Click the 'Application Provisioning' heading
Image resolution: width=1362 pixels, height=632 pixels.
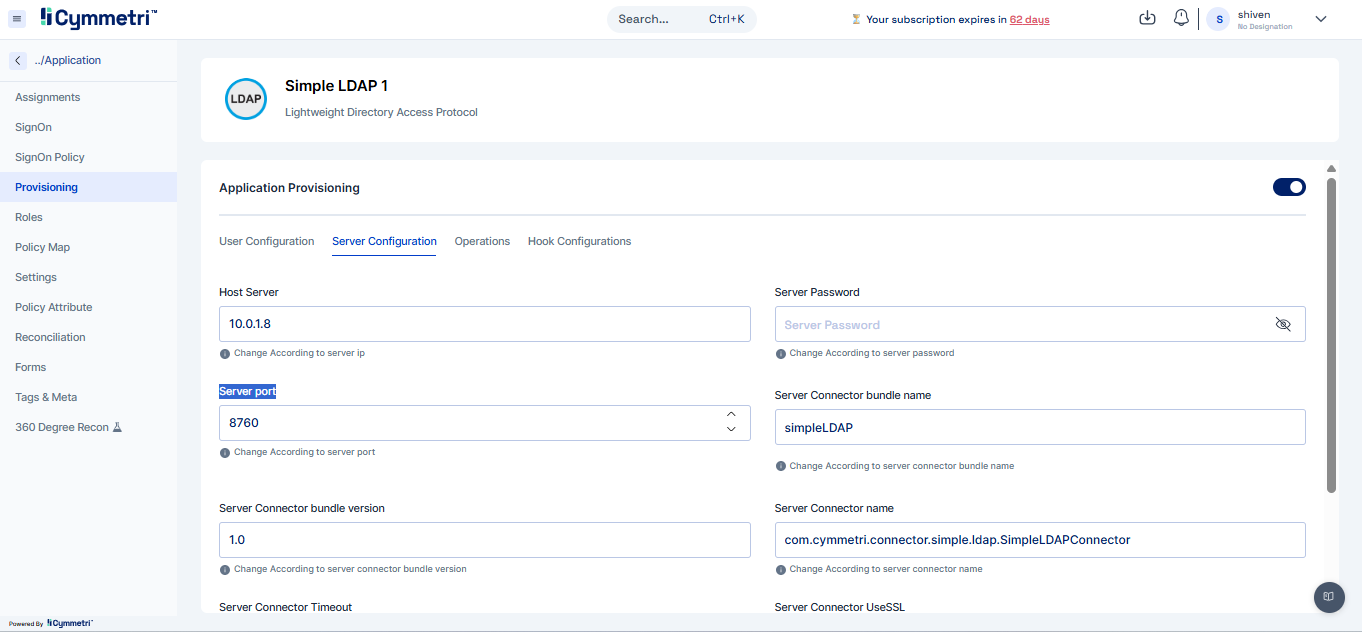[x=289, y=187]
